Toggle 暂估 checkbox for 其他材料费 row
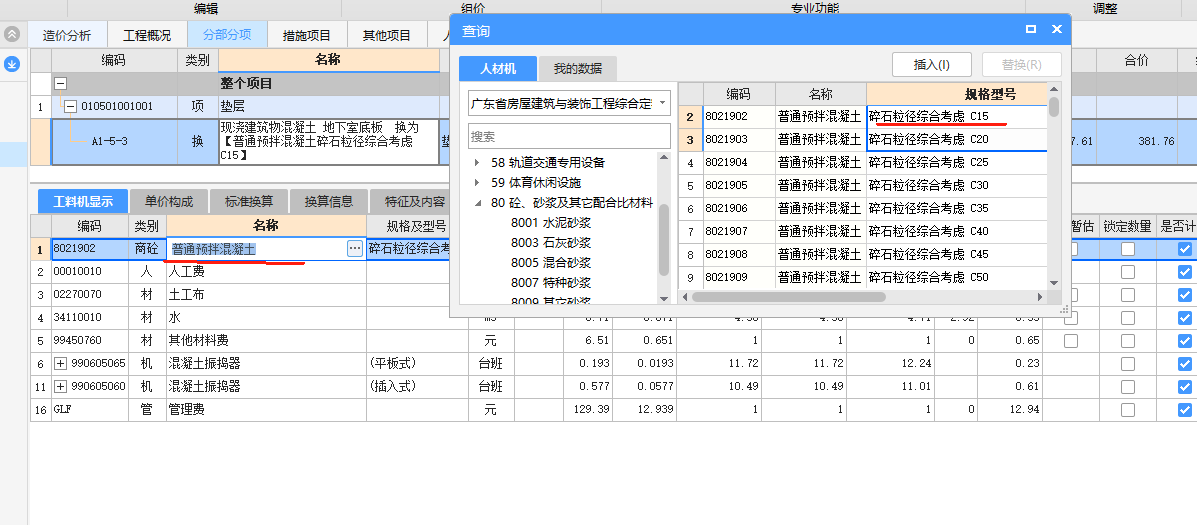Image resolution: width=1197 pixels, height=525 pixels. [1071, 340]
